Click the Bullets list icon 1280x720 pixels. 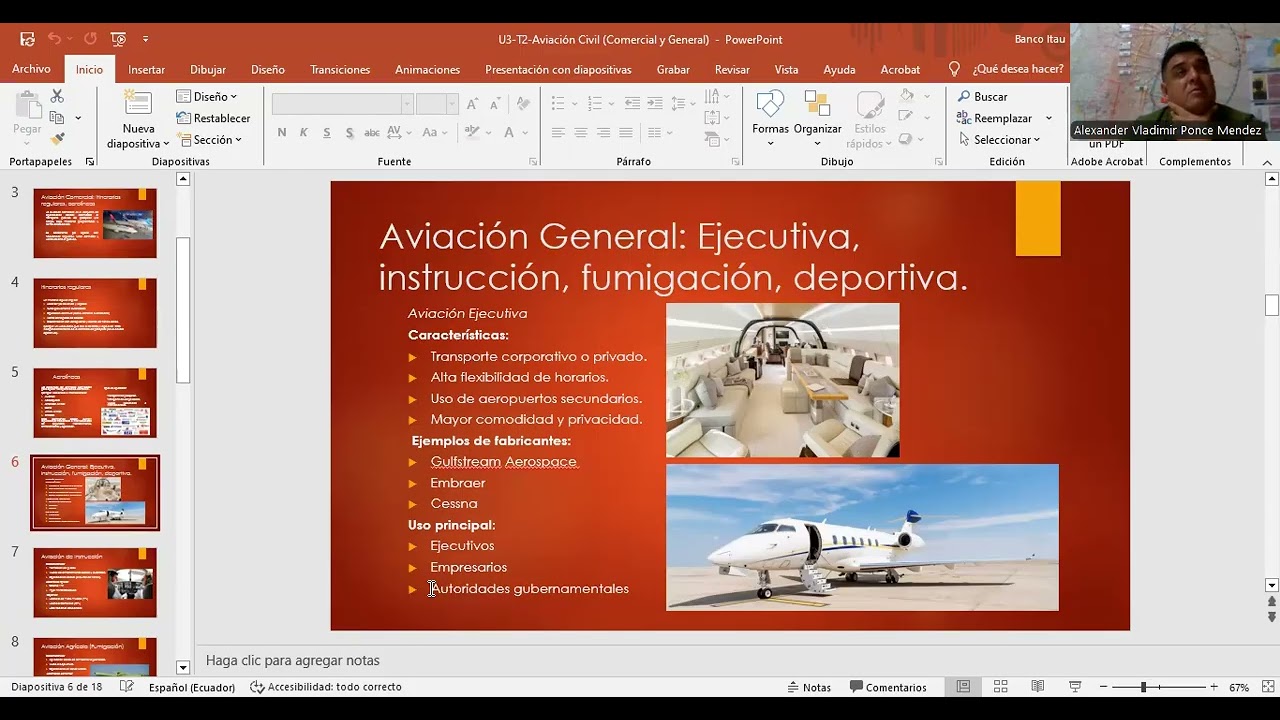tap(558, 103)
